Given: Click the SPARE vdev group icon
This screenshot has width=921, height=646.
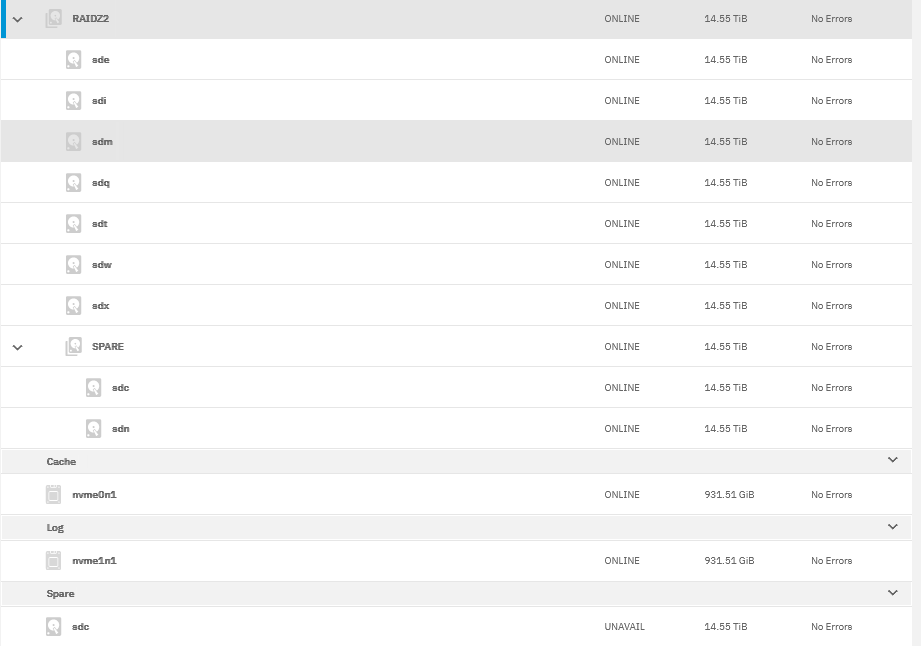Looking at the screenshot, I should click(73, 347).
